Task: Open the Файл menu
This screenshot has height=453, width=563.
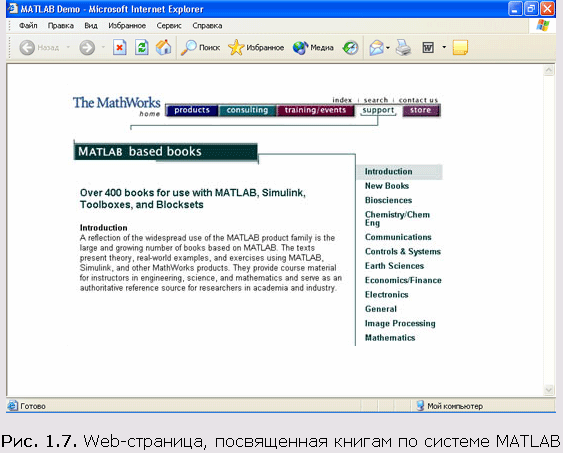Action: point(28,25)
